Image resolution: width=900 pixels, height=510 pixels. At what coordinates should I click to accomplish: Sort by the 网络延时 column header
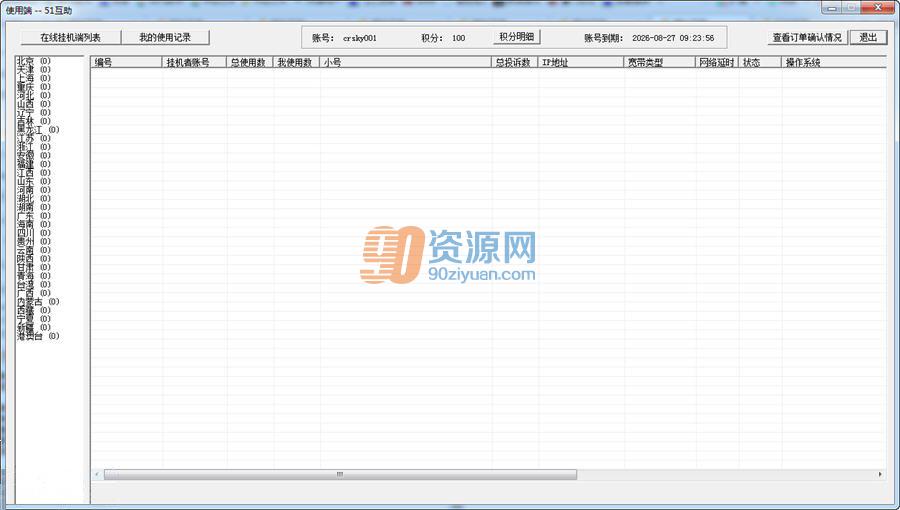coord(717,62)
